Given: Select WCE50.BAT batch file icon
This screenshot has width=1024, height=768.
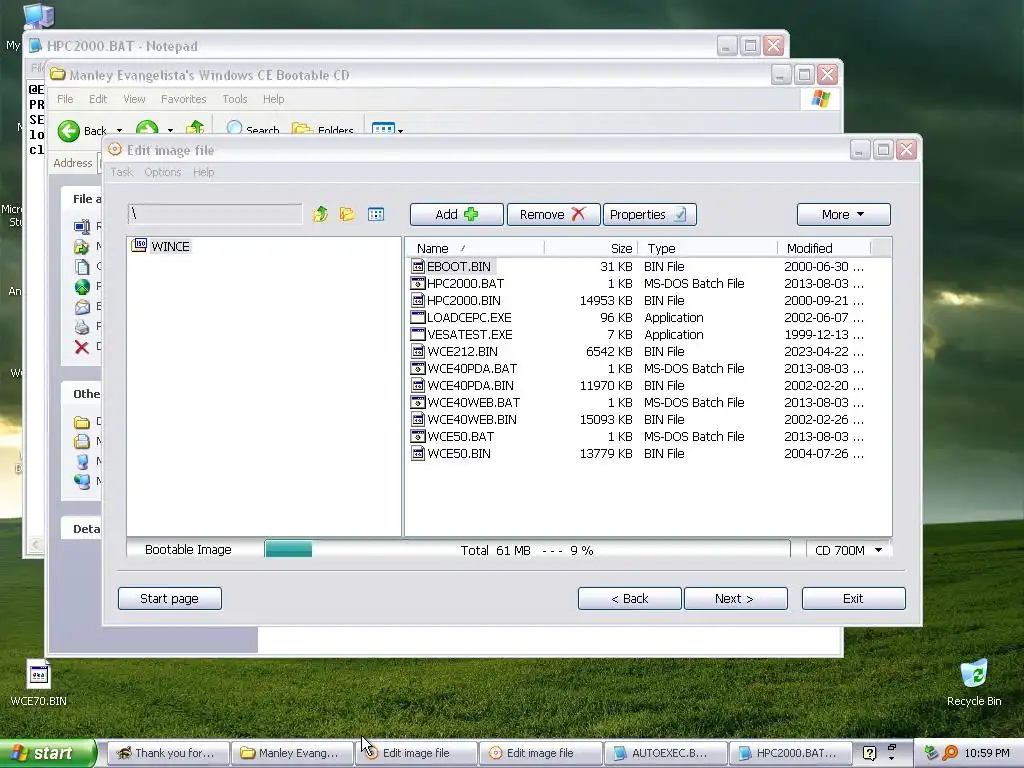Looking at the screenshot, I should click(418, 436).
